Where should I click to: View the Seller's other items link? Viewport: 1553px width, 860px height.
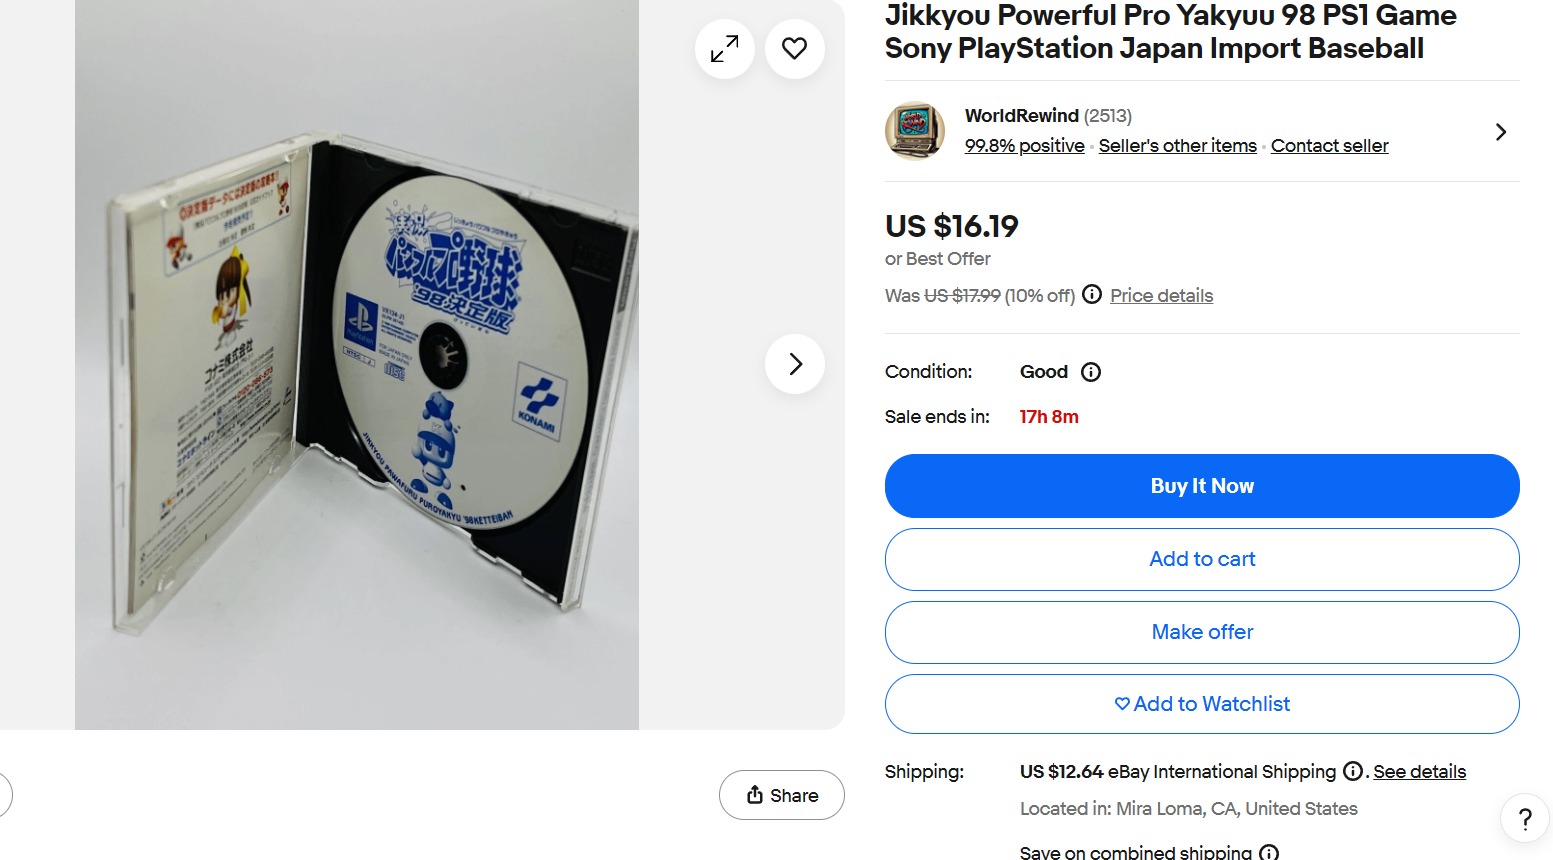[x=1177, y=146]
